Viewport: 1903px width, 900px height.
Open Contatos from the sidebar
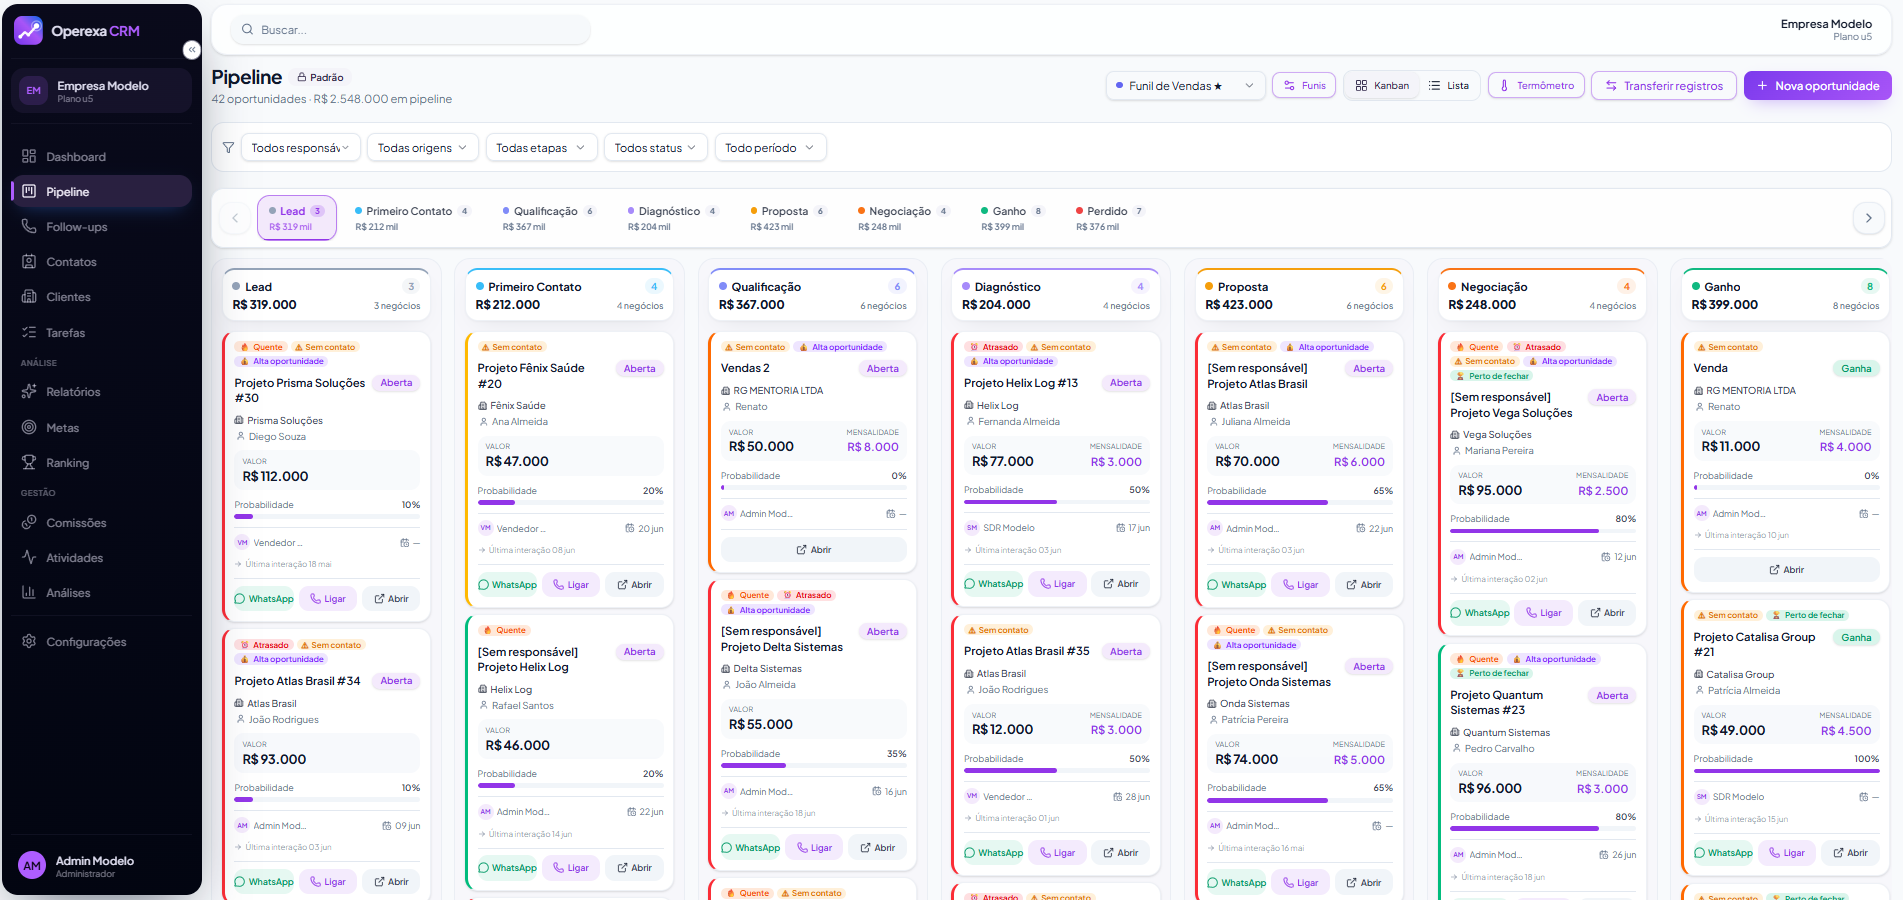point(101,262)
